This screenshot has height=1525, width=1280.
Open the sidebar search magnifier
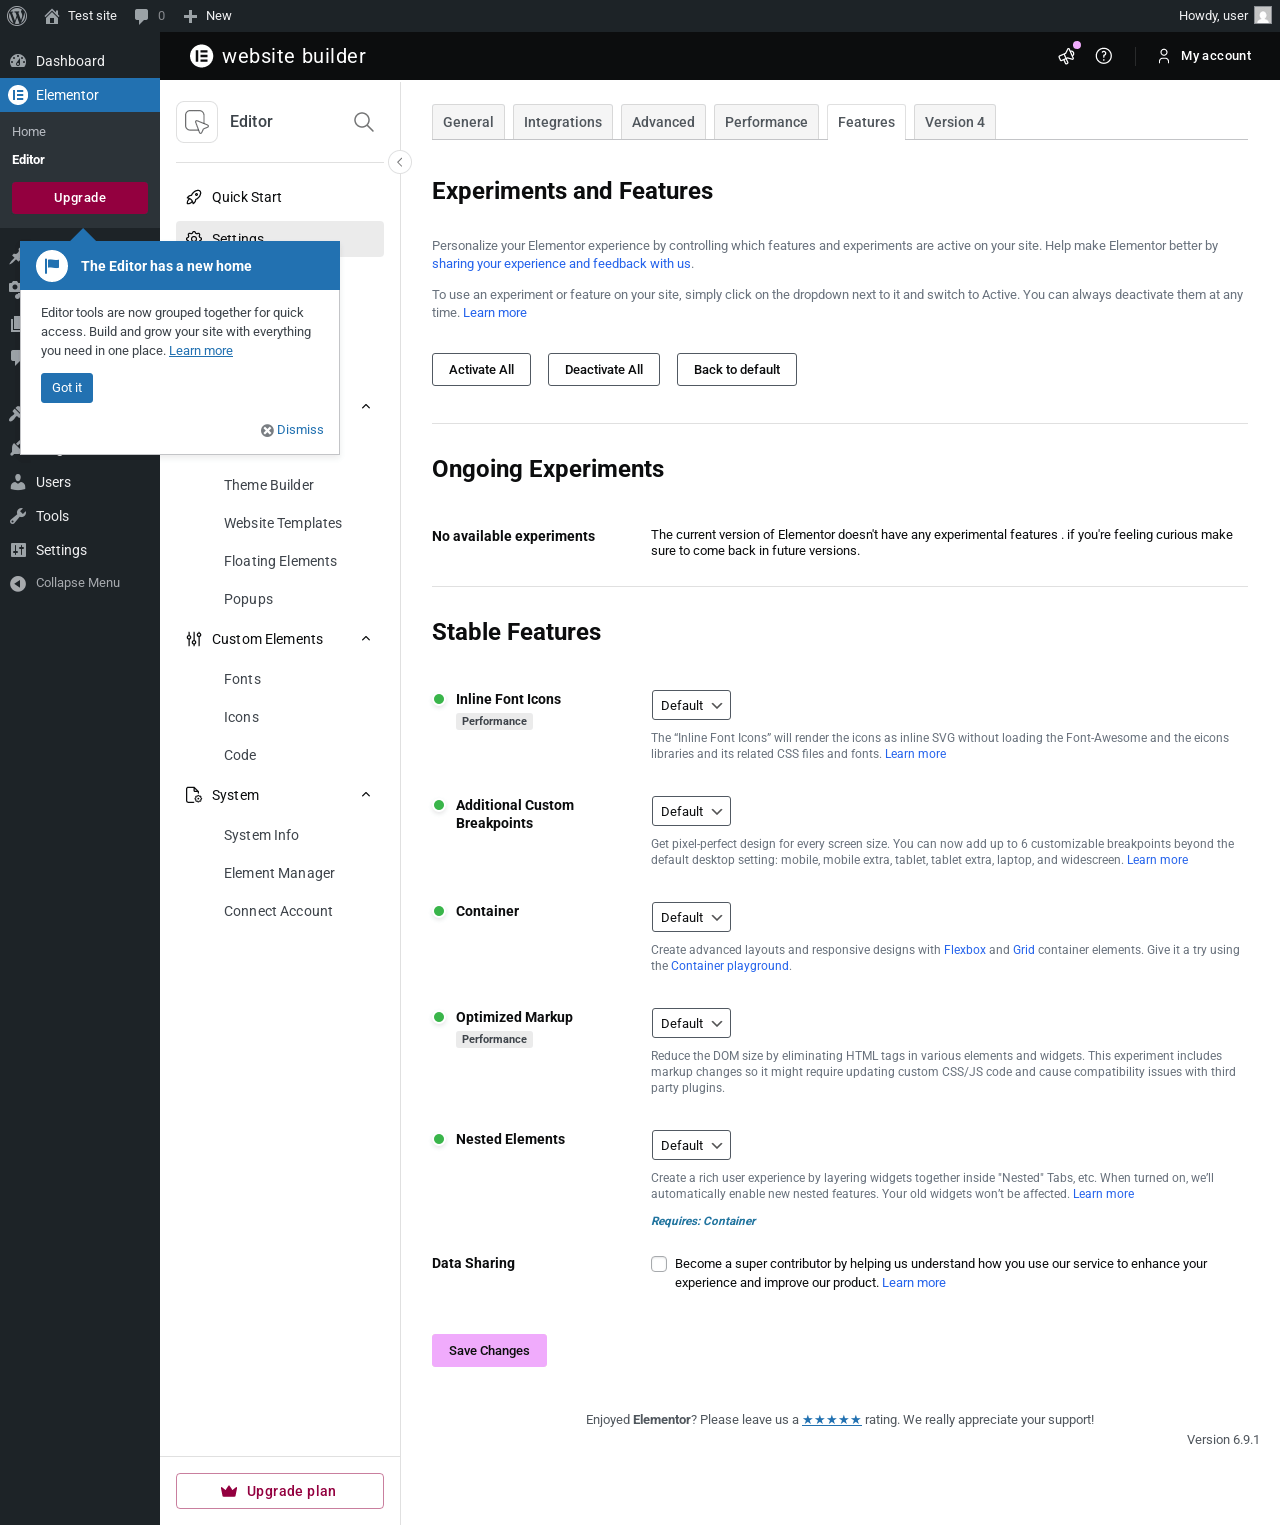pyautogui.click(x=364, y=122)
